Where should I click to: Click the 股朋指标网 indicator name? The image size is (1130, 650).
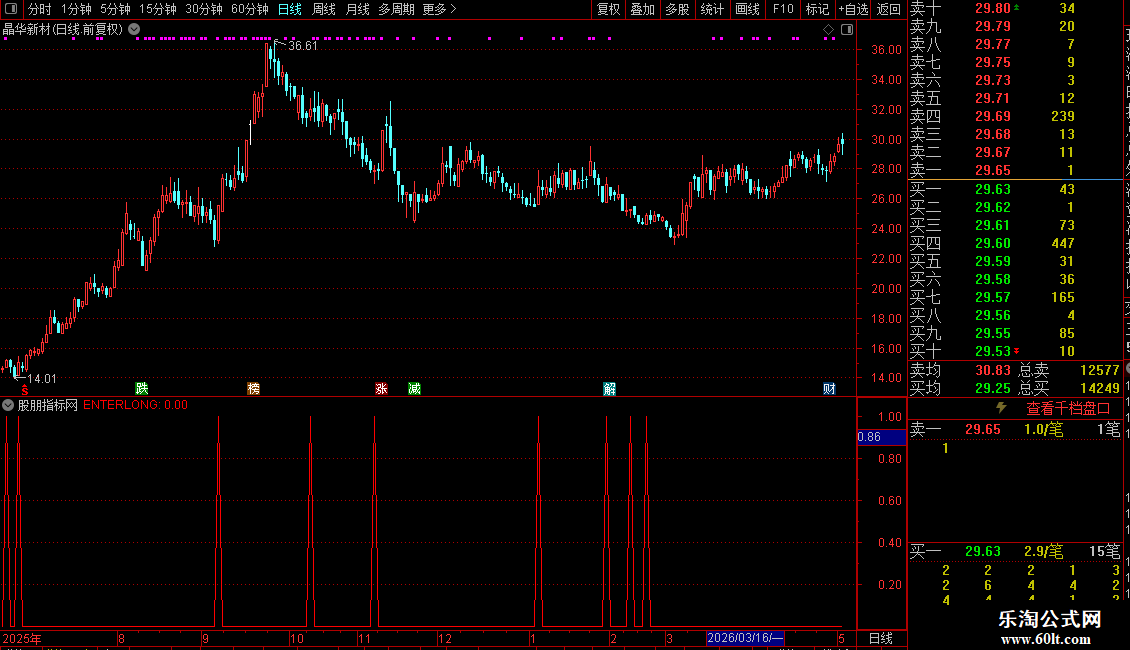[48, 405]
